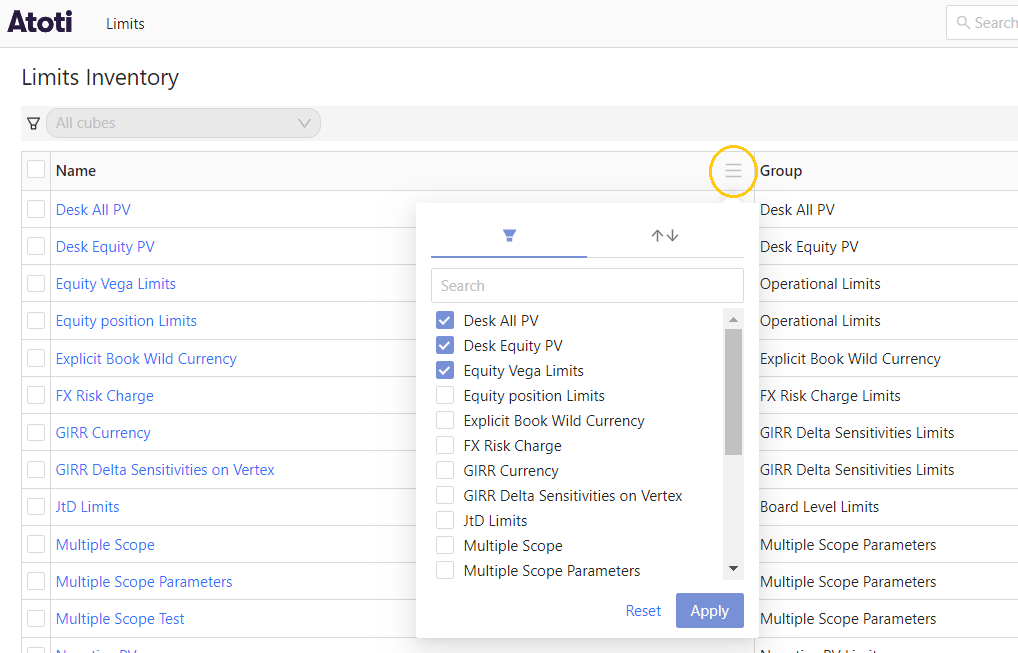The height and width of the screenshot is (653, 1018).
Task: Toggle the select-all checkbox in table header
Action: click(x=36, y=170)
